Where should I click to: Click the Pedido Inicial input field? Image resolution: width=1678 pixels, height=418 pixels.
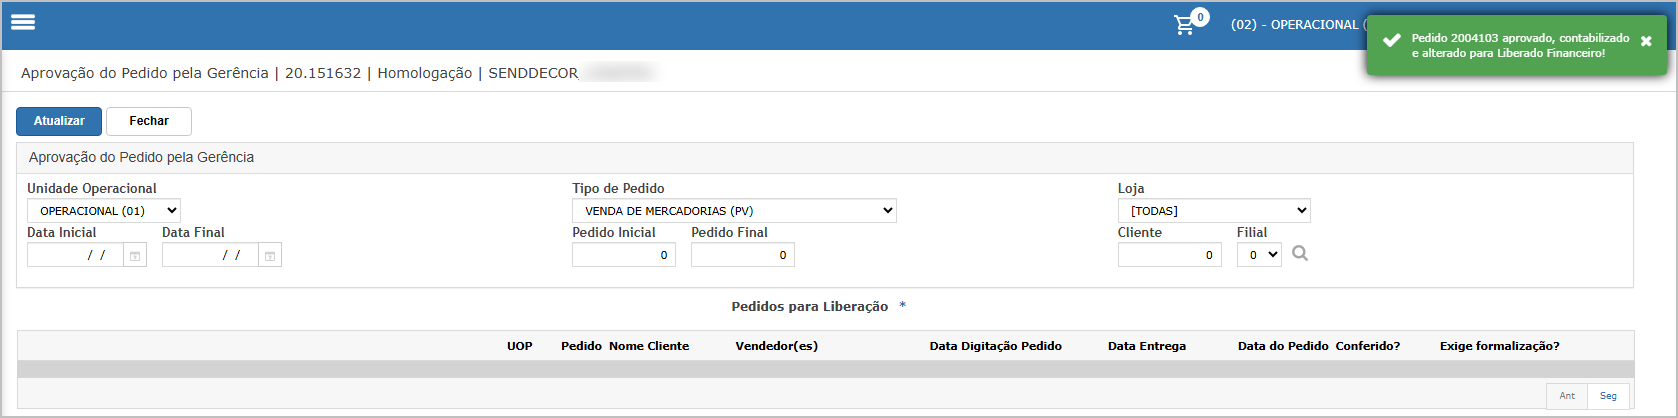pyautogui.click(x=624, y=255)
